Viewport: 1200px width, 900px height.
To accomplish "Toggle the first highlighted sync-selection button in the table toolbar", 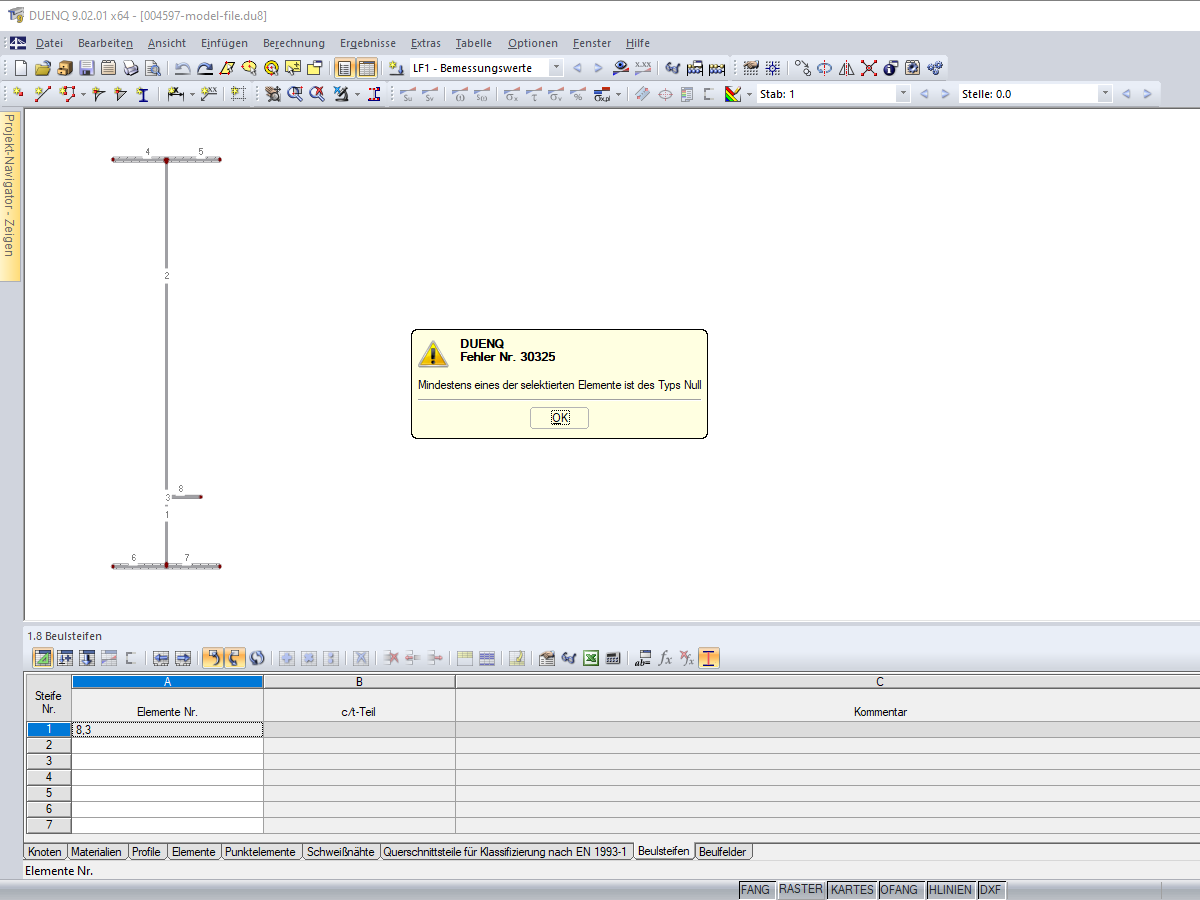I will (x=212, y=658).
